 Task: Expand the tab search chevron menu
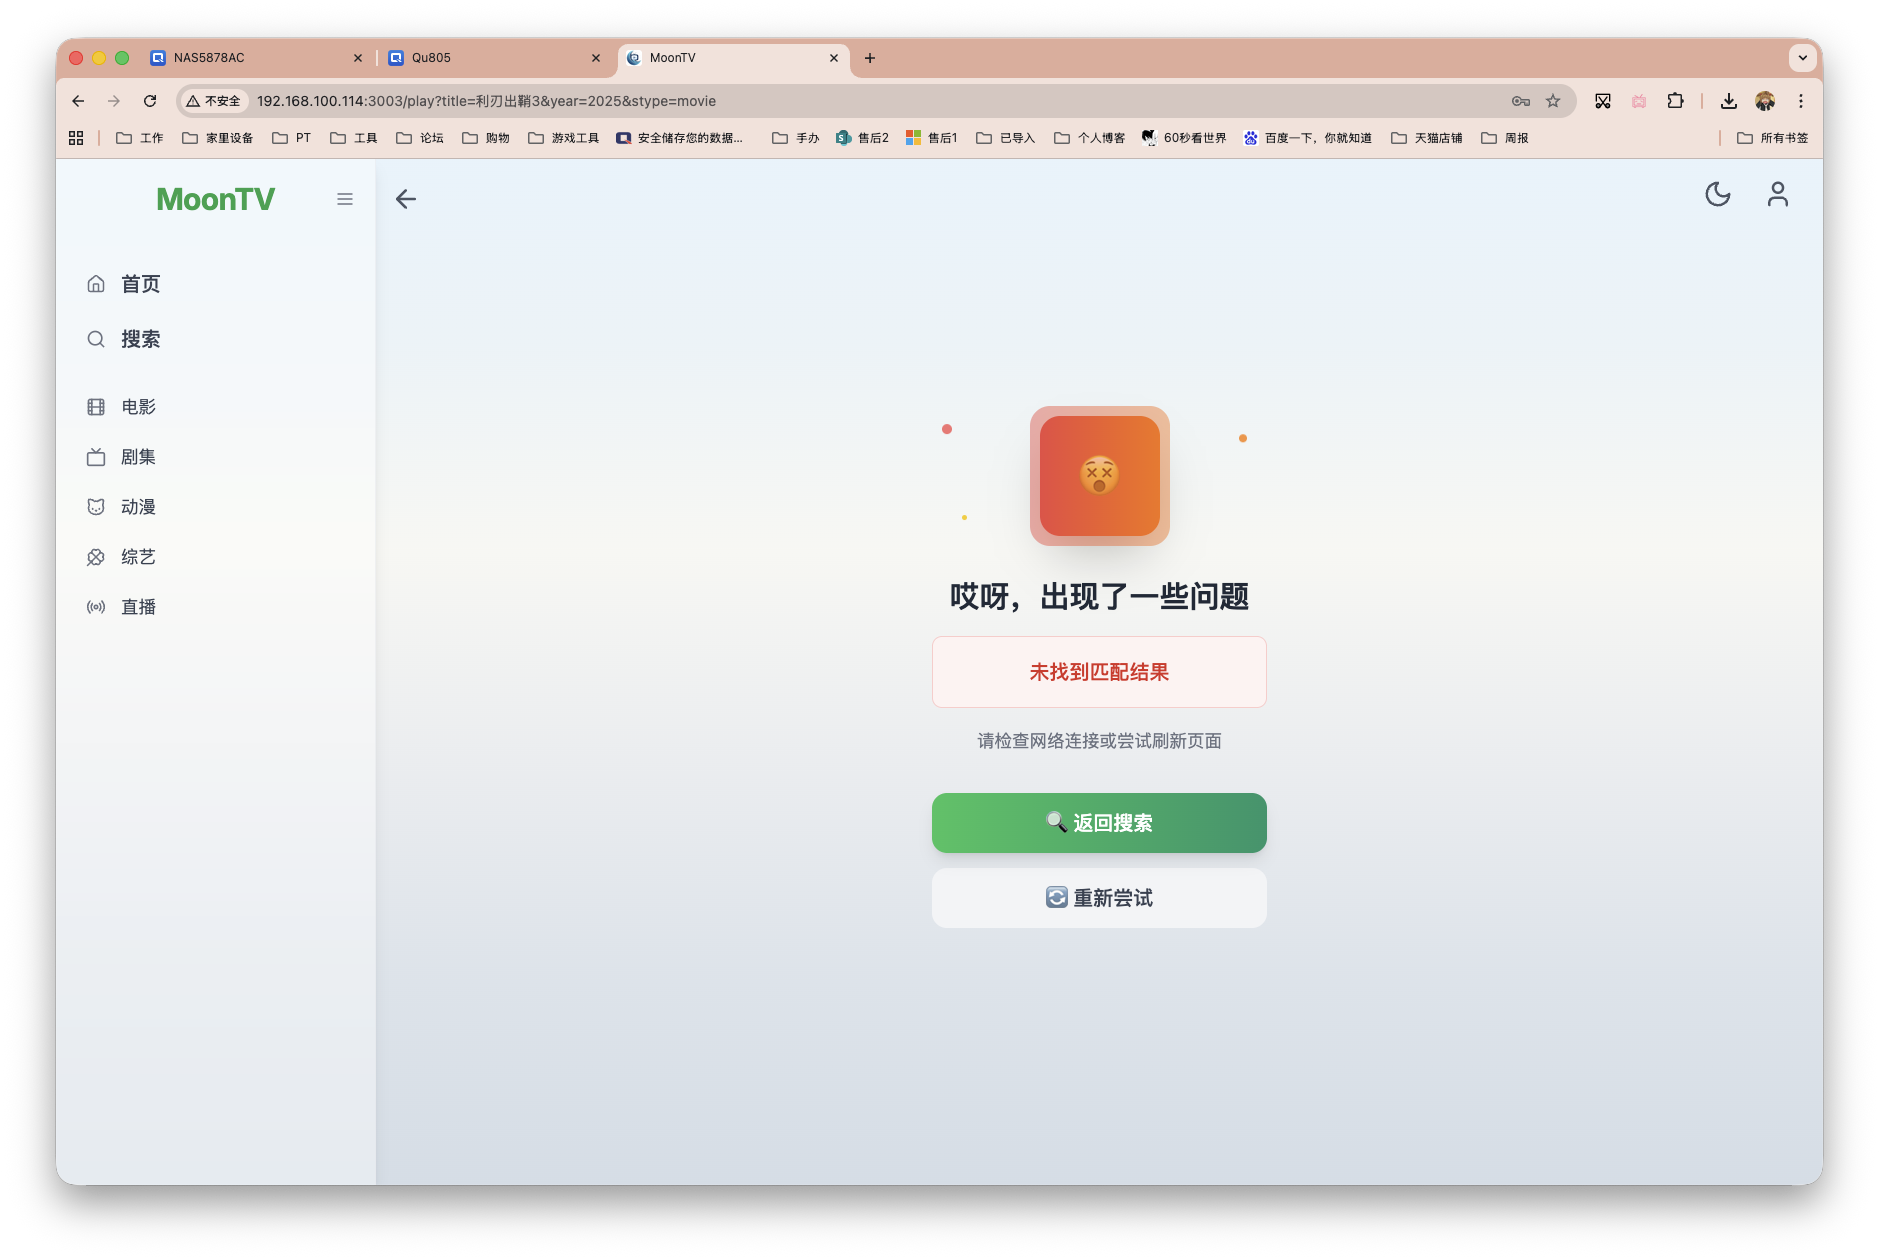1802,58
